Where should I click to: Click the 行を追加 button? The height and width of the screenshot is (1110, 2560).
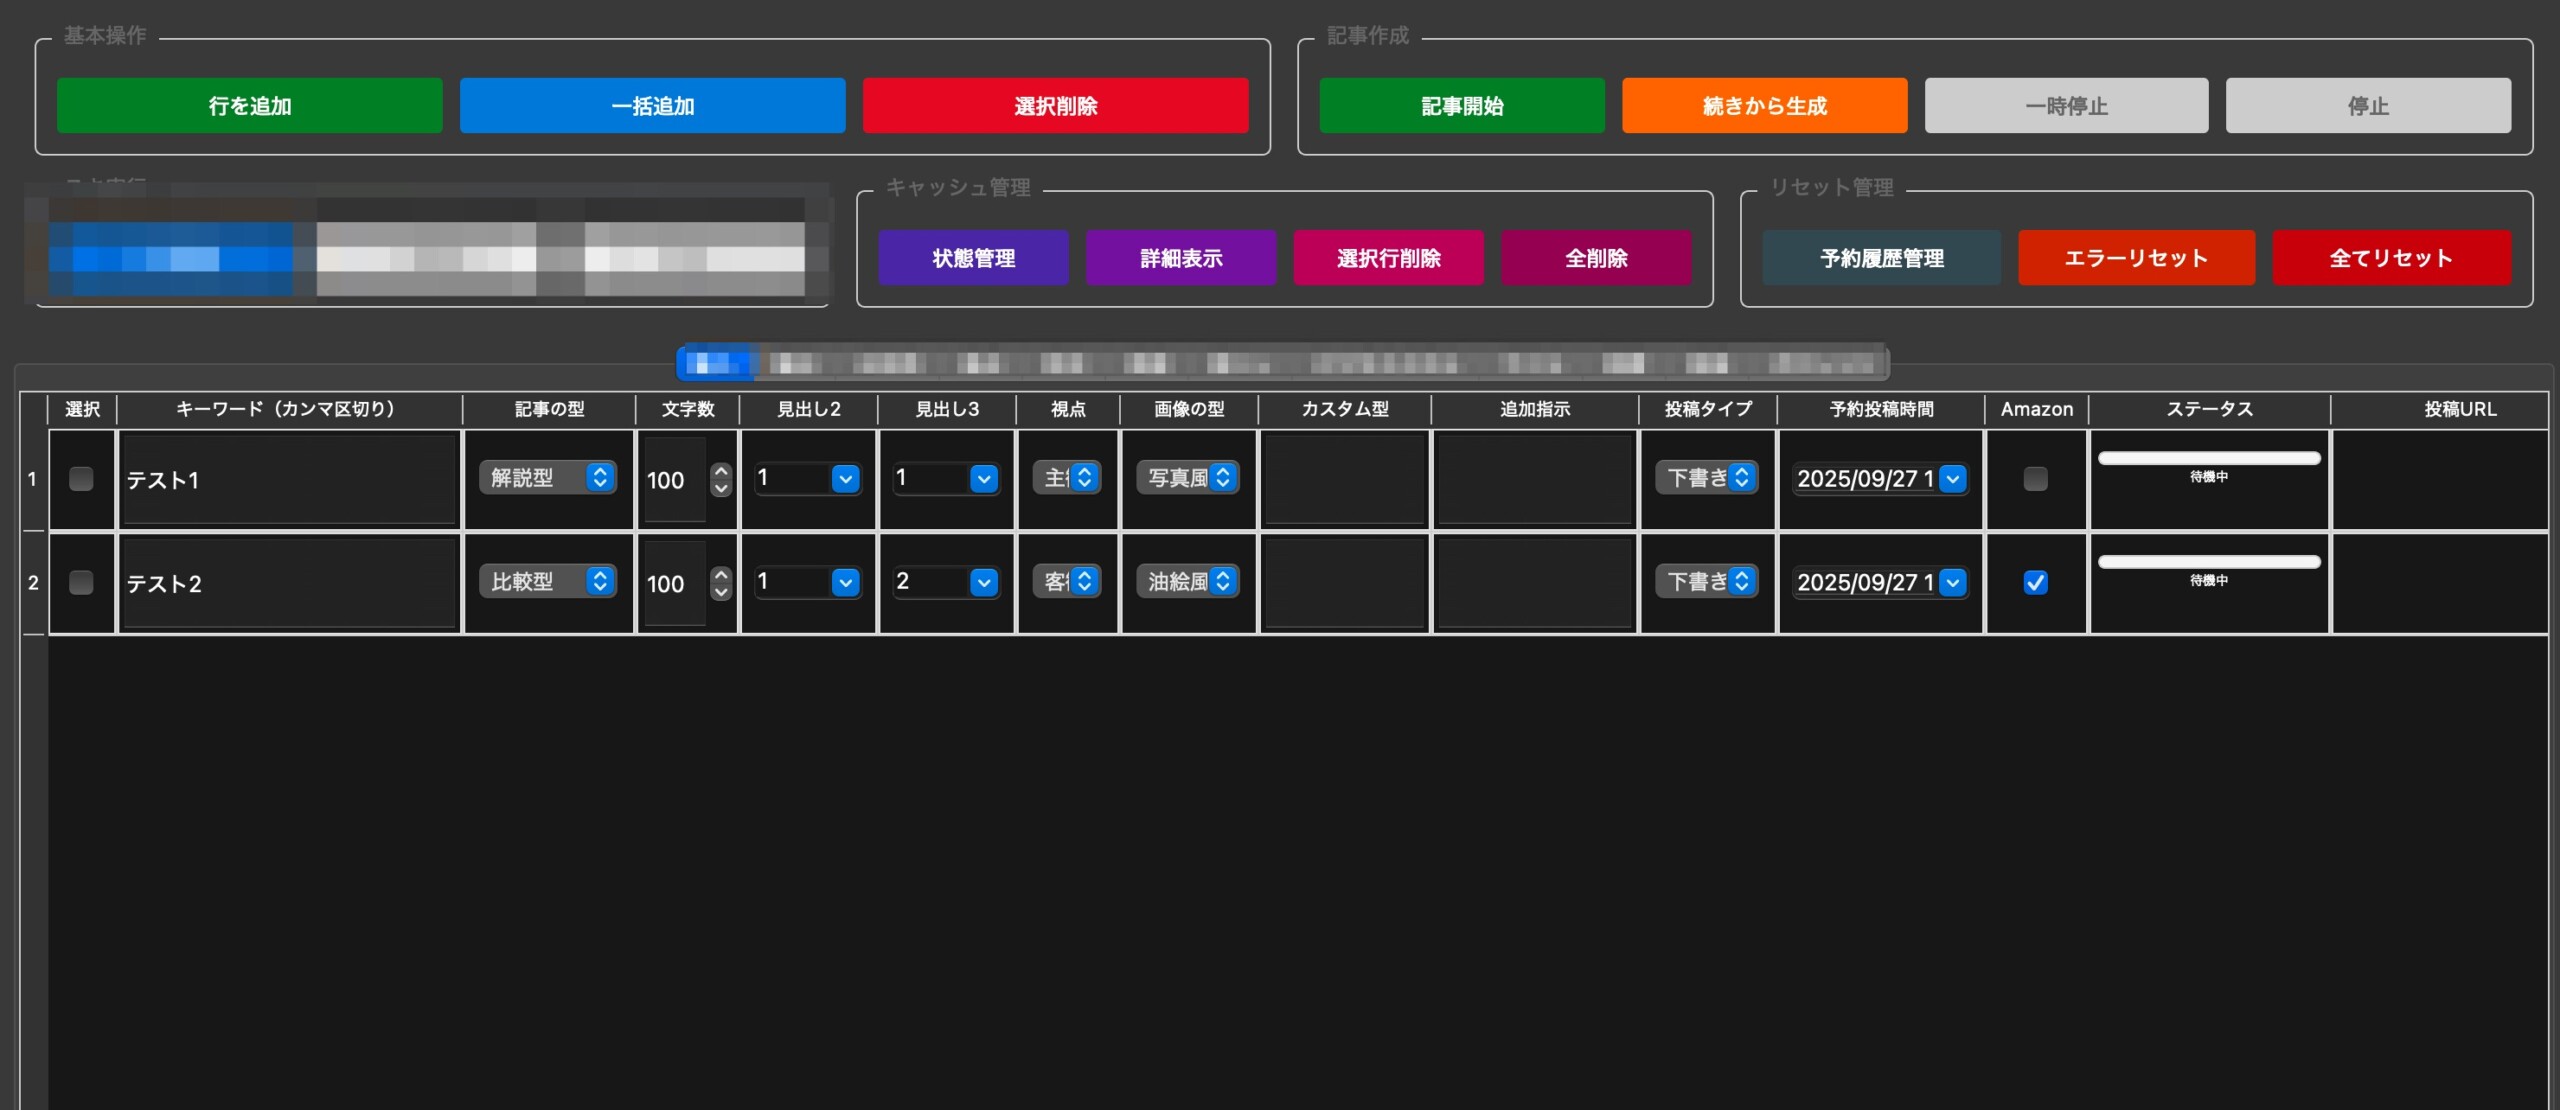click(x=249, y=105)
